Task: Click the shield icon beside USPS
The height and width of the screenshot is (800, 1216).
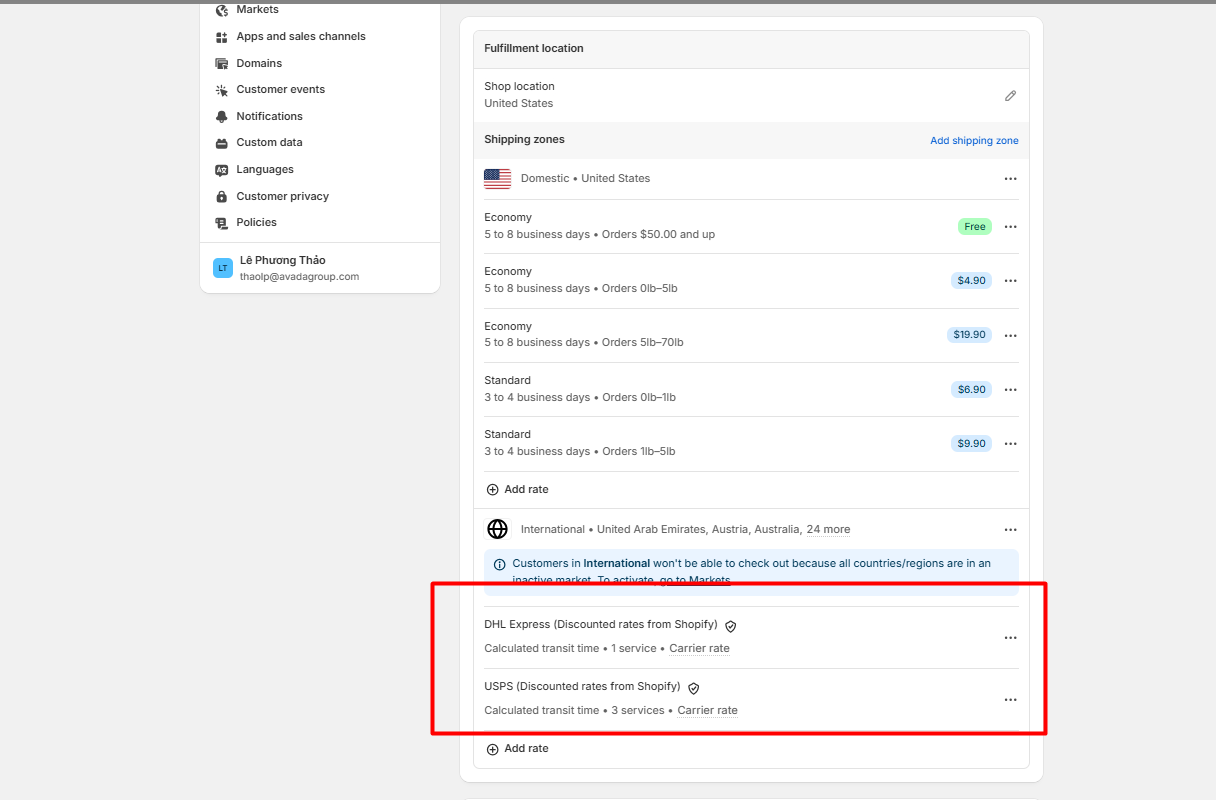Action: point(694,688)
